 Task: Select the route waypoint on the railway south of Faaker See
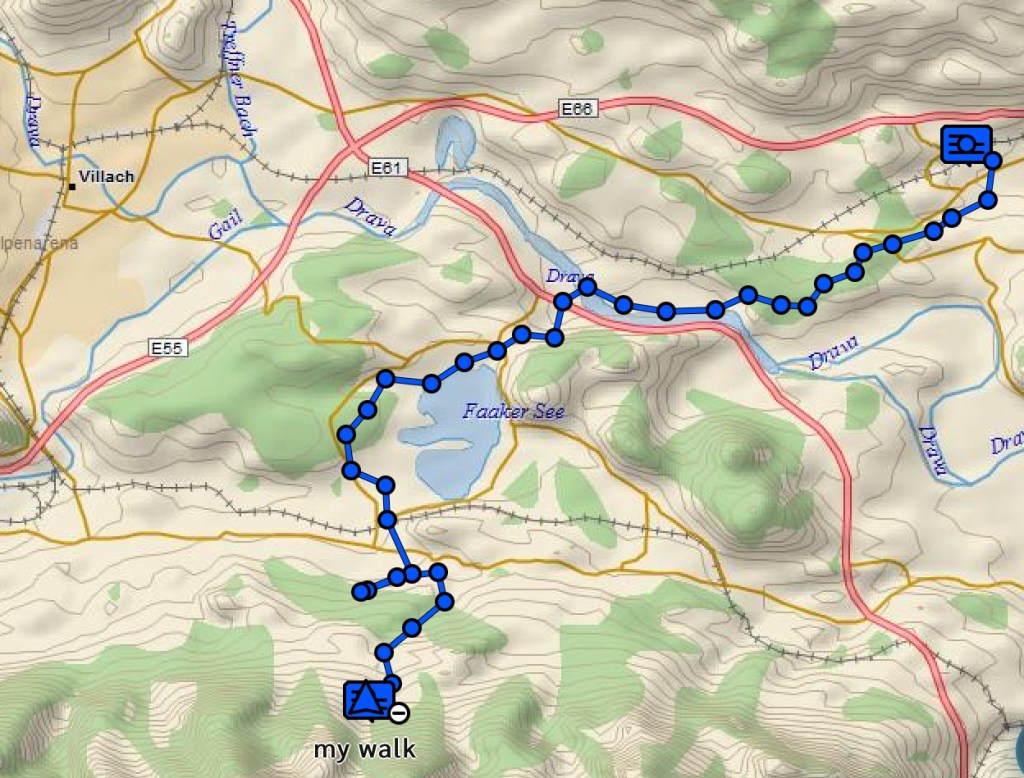pyautogui.click(x=387, y=520)
